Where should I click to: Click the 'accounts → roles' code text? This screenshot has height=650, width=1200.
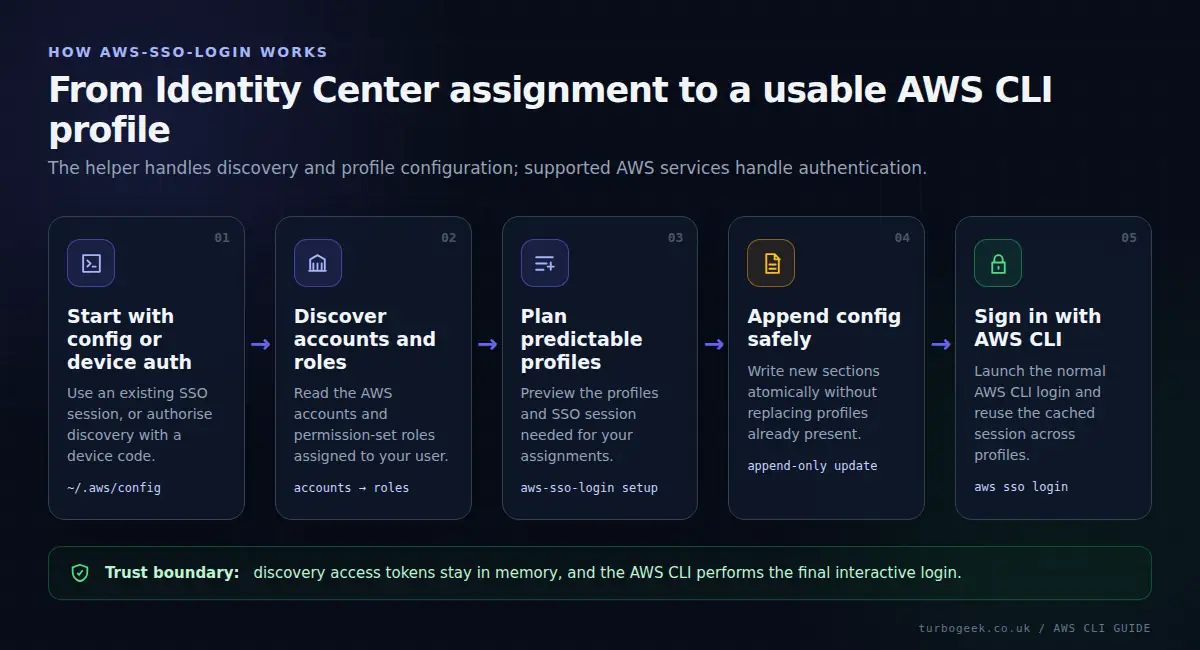[351, 488]
